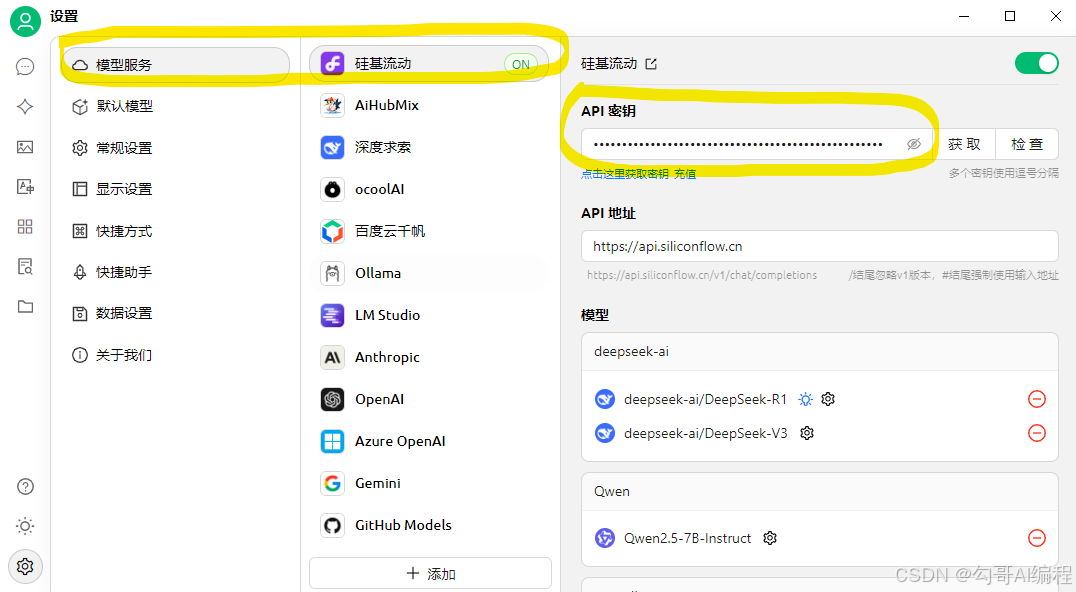Select the Gemini provider
This screenshot has height=592, width=1076.
coord(429,483)
